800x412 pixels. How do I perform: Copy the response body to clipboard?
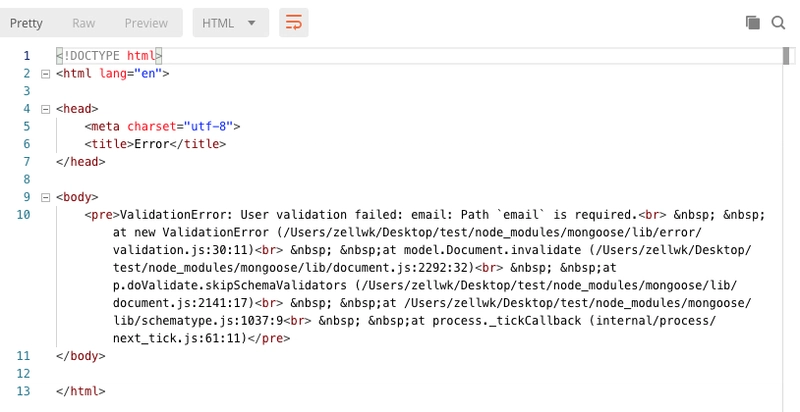tap(752, 22)
